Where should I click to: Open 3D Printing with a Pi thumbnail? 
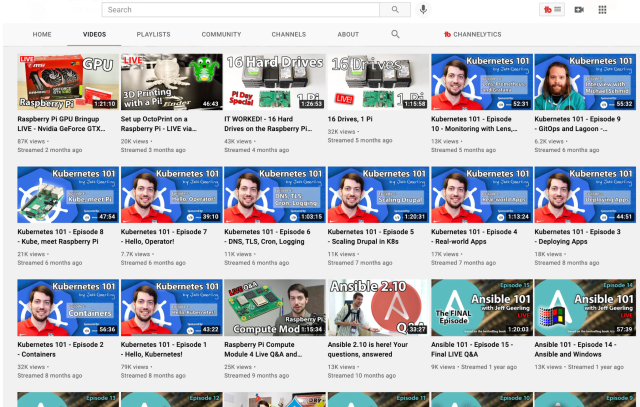171,82
